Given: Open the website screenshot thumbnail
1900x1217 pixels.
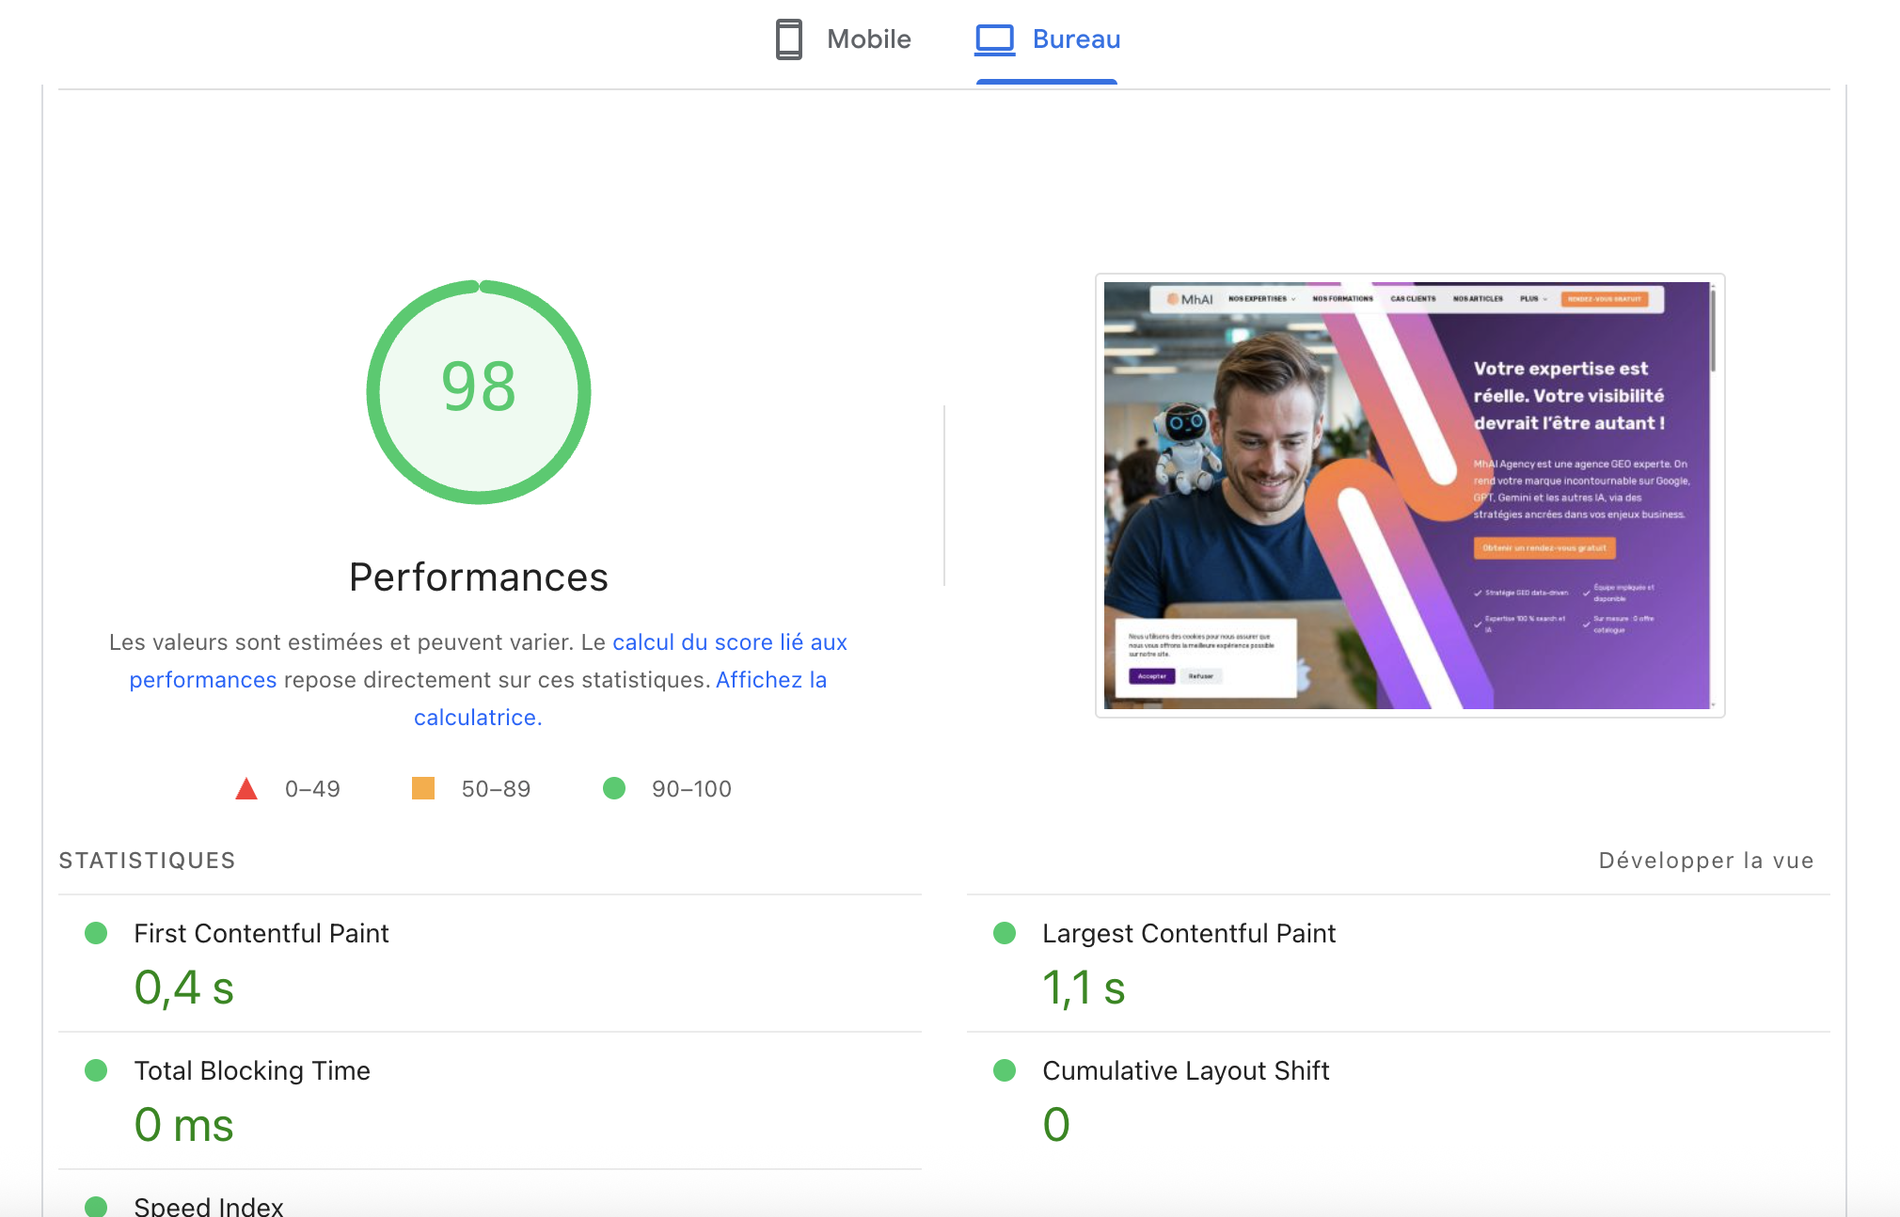Looking at the screenshot, I should click(x=1410, y=495).
